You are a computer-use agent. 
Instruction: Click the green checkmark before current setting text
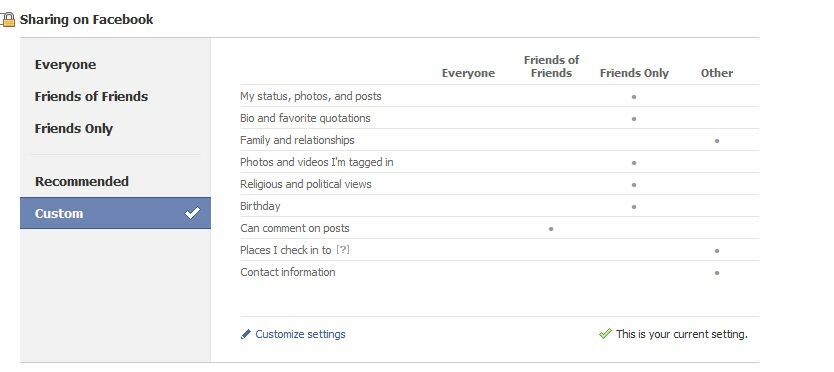click(605, 334)
